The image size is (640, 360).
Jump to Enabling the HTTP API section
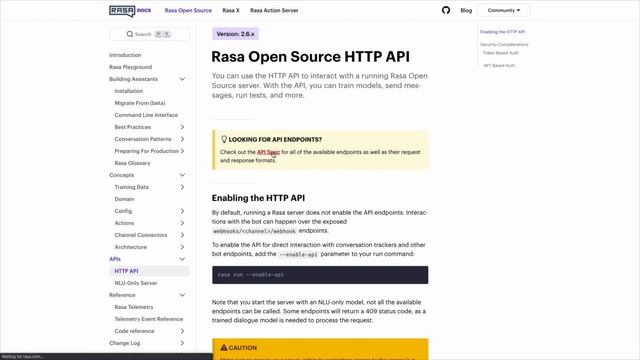click(502, 32)
